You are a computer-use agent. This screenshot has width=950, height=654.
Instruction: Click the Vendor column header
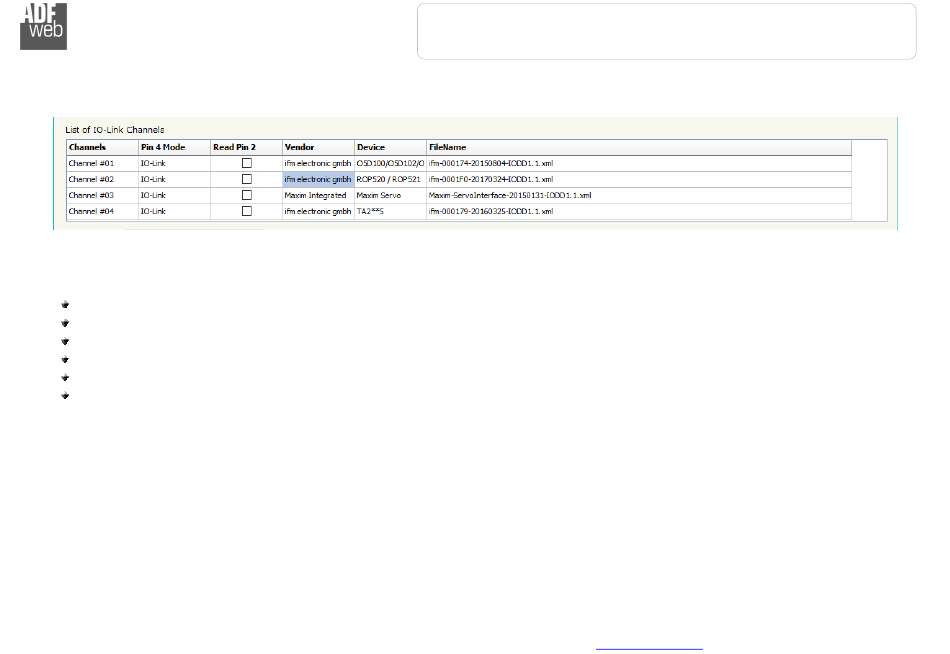click(317, 147)
